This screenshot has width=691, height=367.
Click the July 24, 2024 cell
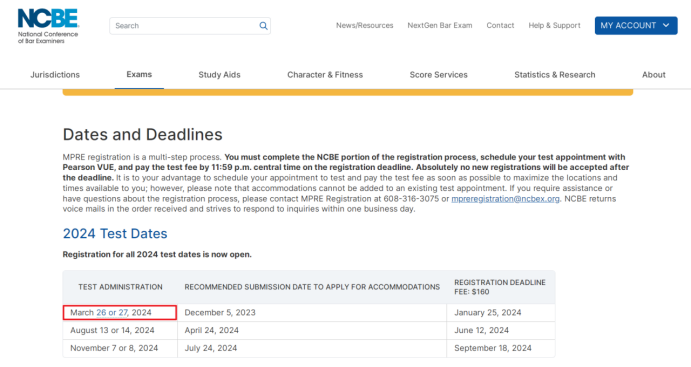[x=312, y=348]
